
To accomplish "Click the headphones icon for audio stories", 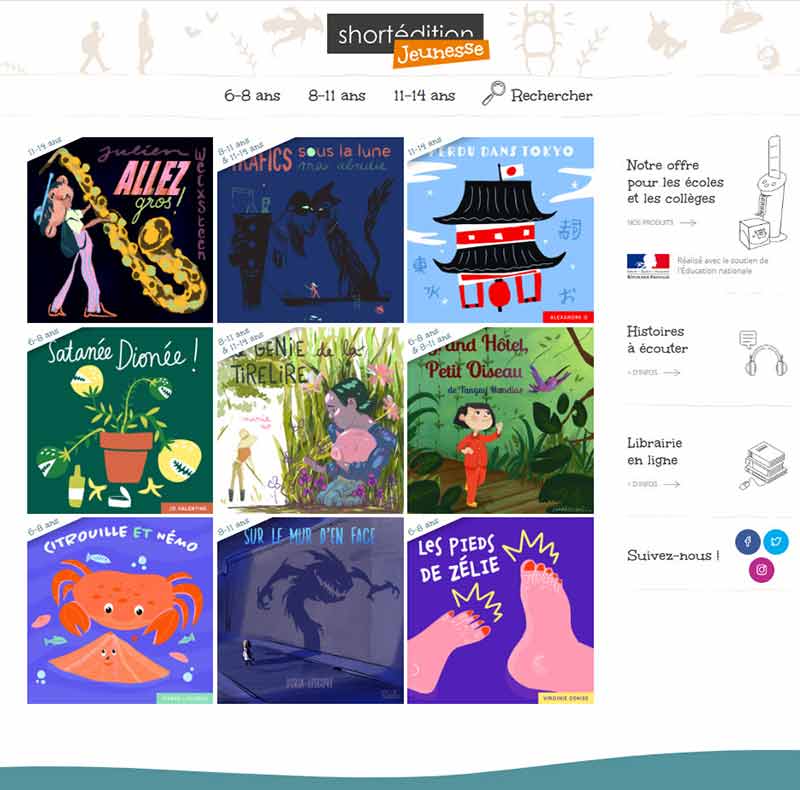I will tap(763, 353).
